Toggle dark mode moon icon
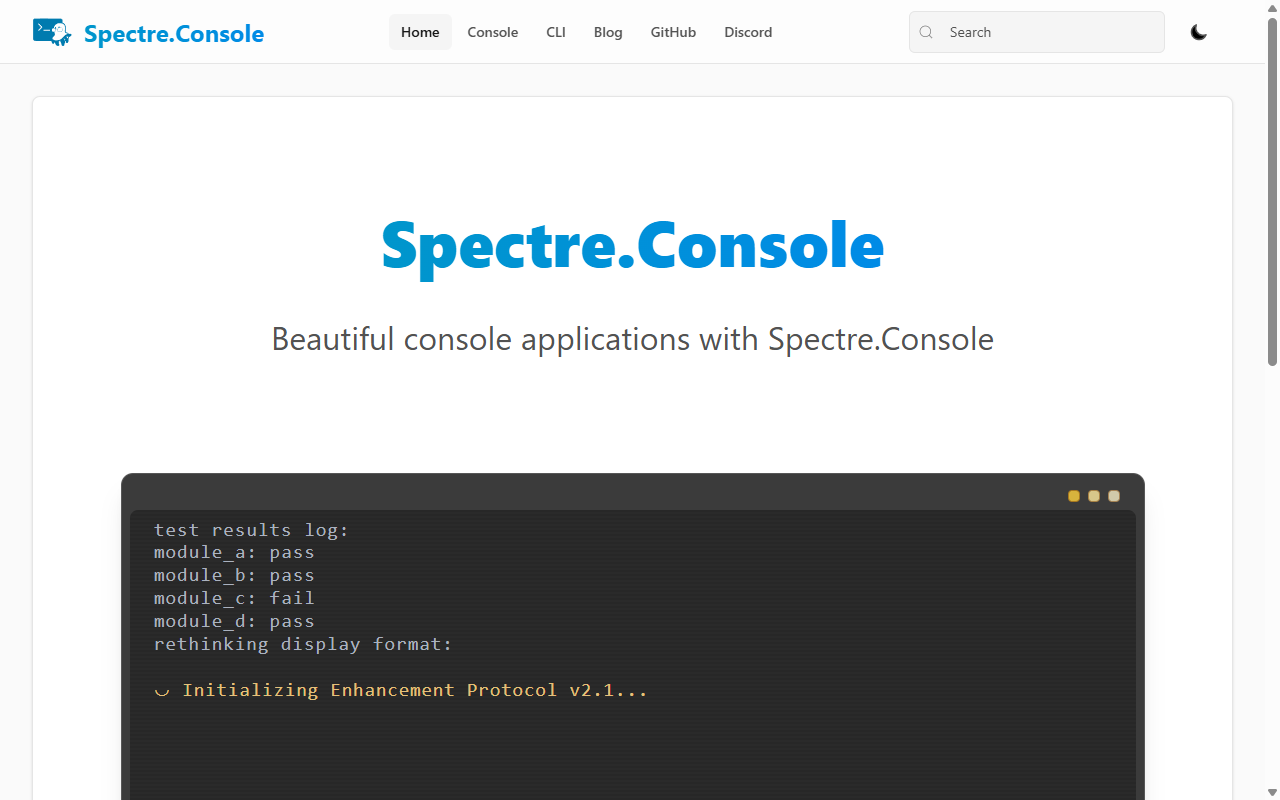 tap(1199, 32)
